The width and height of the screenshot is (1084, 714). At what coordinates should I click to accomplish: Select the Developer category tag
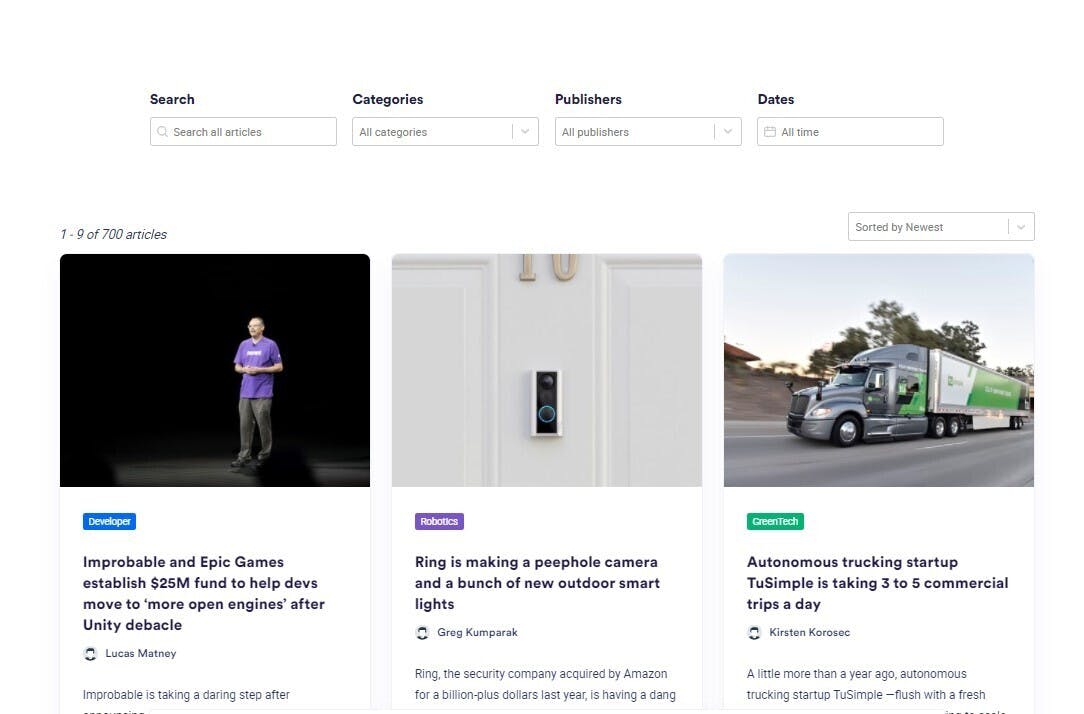pos(109,521)
